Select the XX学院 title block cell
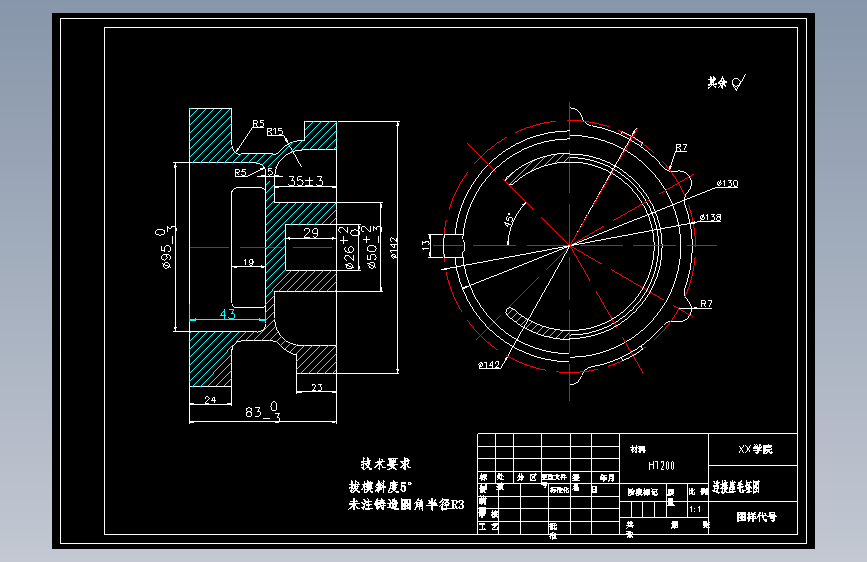This screenshot has height=562, width=867. click(x=753, y=450)
